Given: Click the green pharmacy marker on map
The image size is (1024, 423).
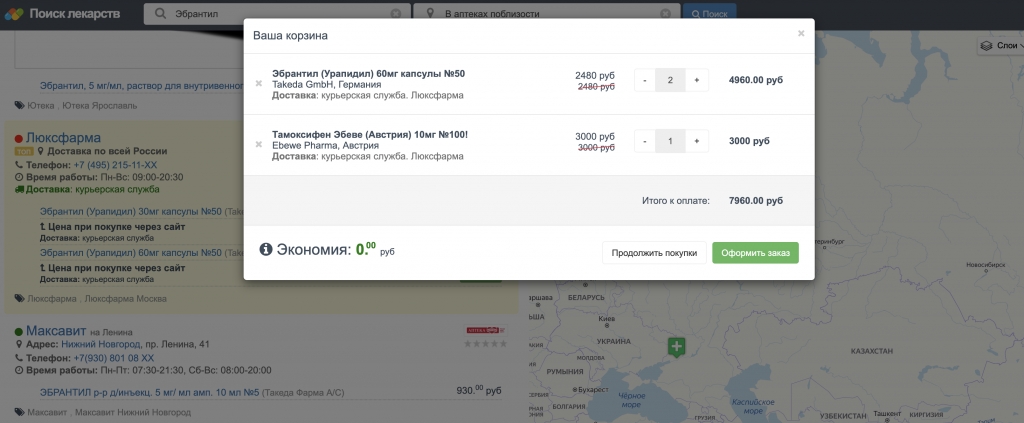Looking at the screenshot, I should click(677, 347).
